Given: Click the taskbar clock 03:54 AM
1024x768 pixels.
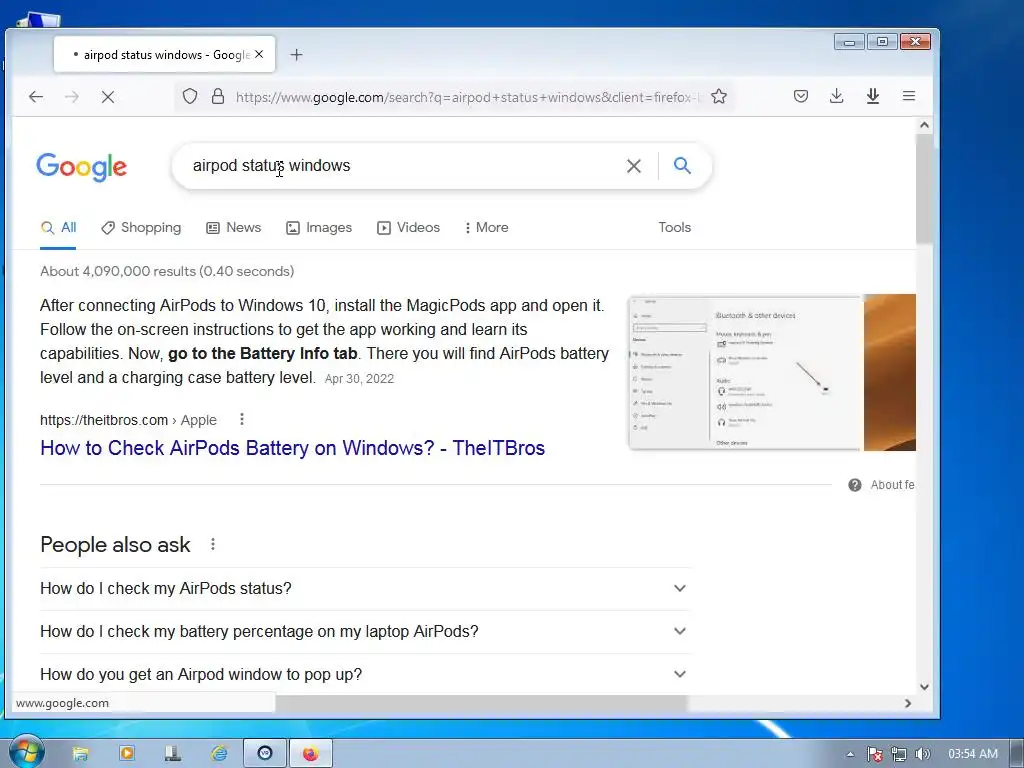Looking at the screenshot, I should click(x=973, y=754).
